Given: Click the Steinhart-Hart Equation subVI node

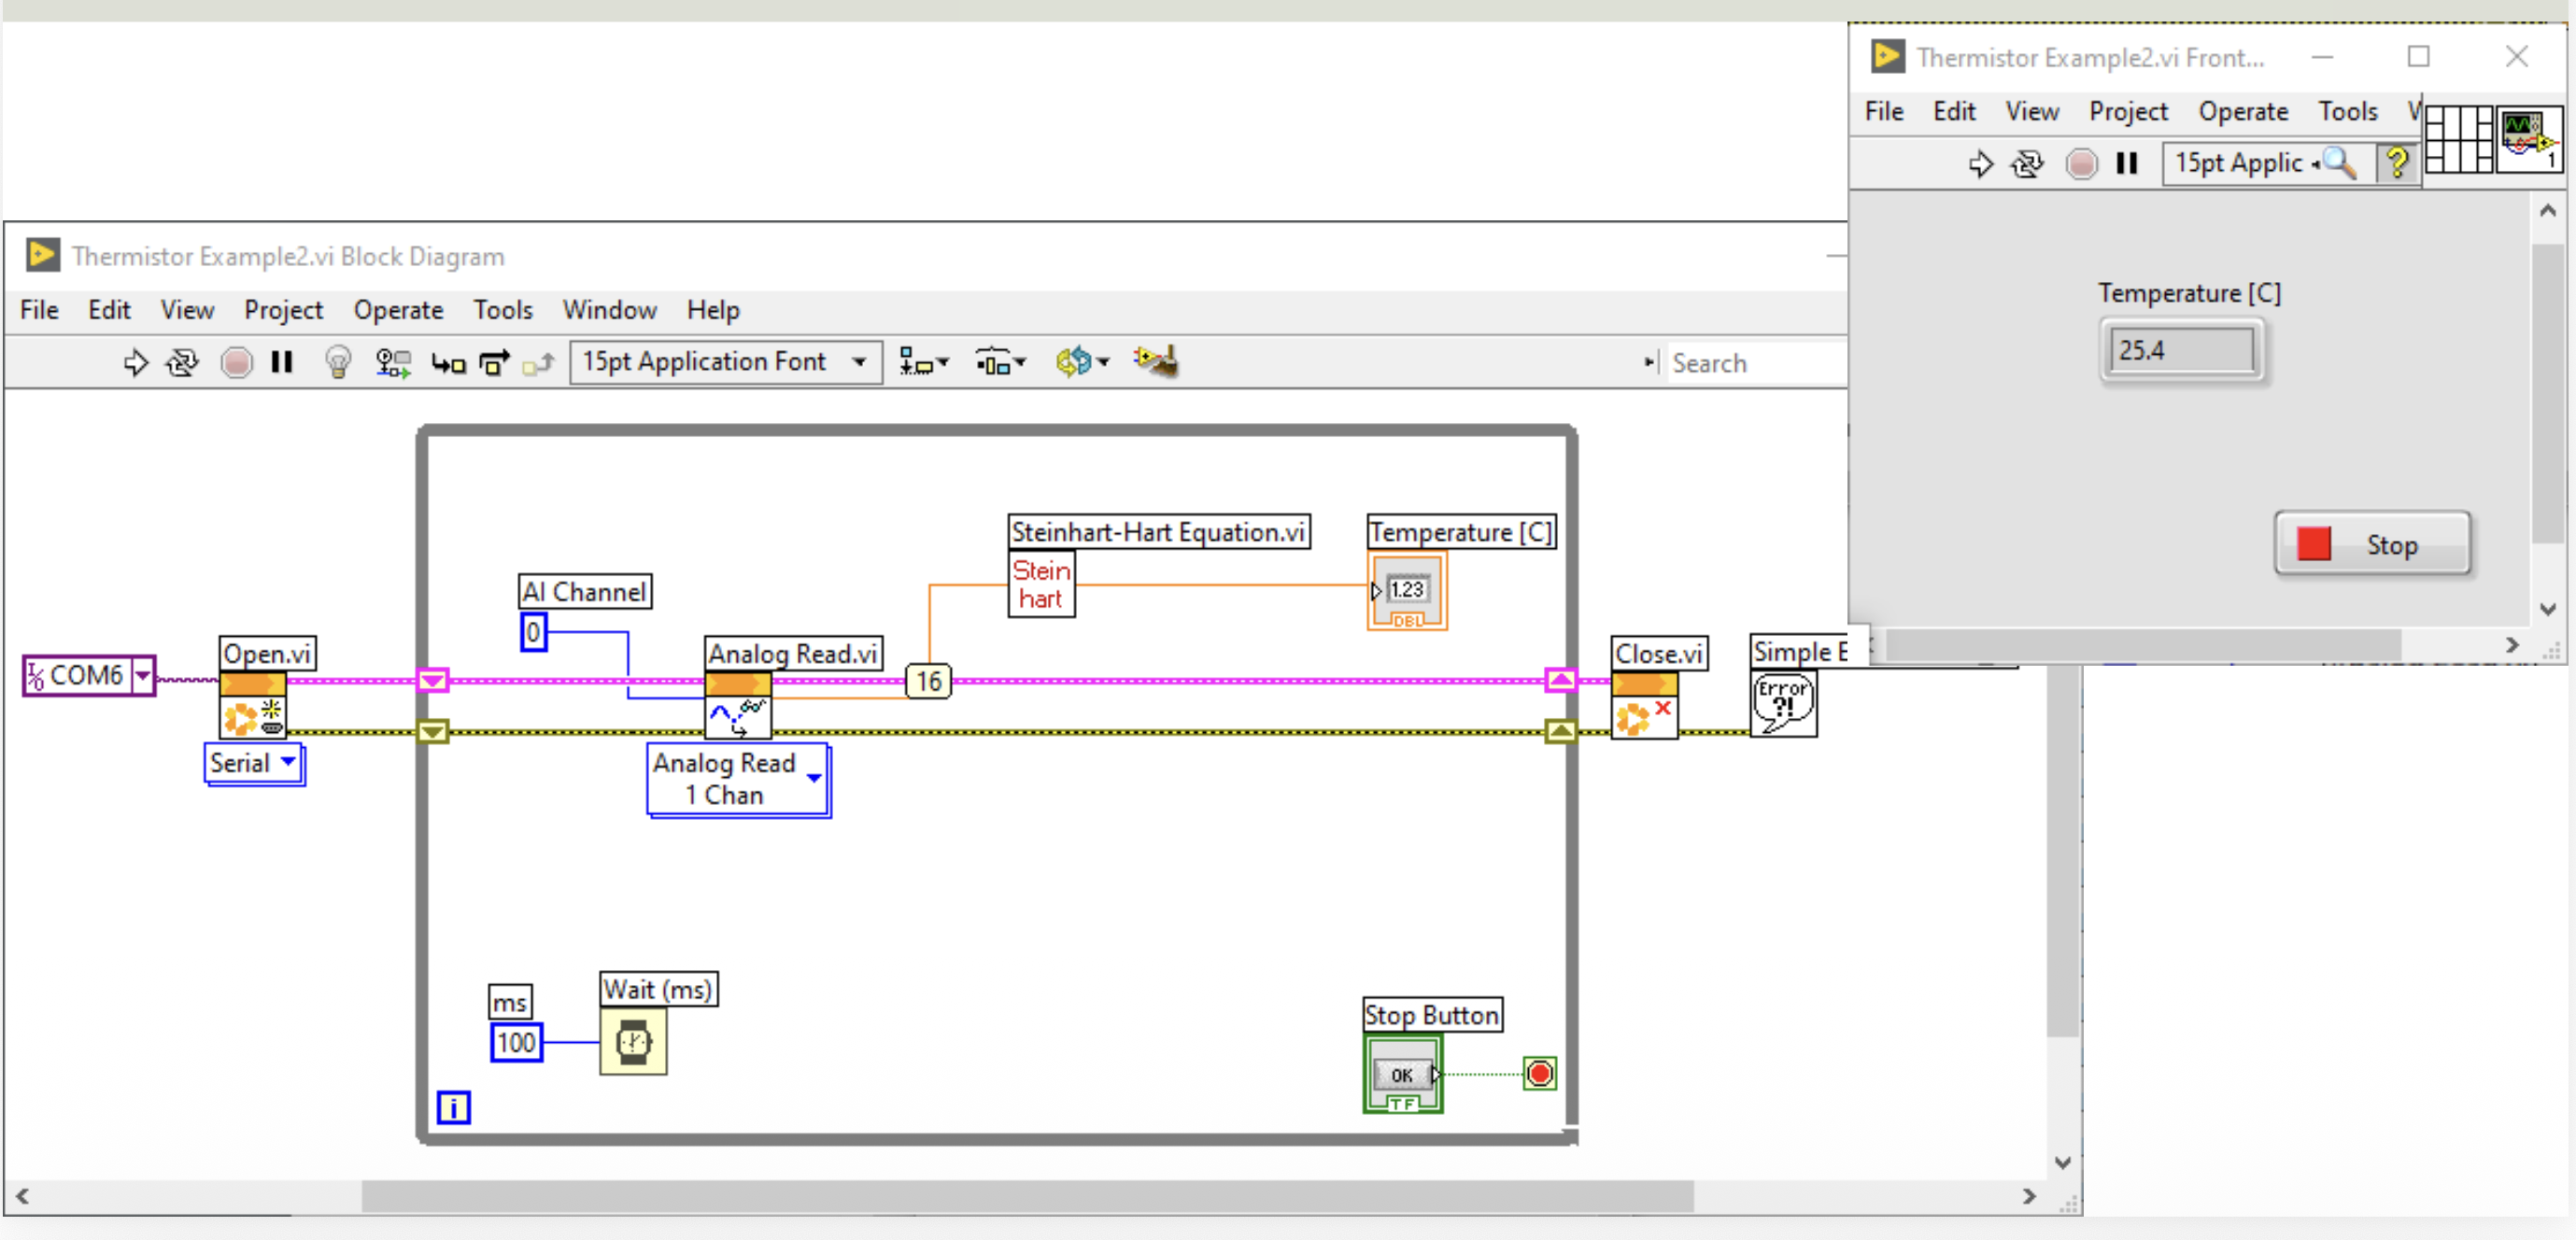Looking at the screenshot, I should [1041, 585].
